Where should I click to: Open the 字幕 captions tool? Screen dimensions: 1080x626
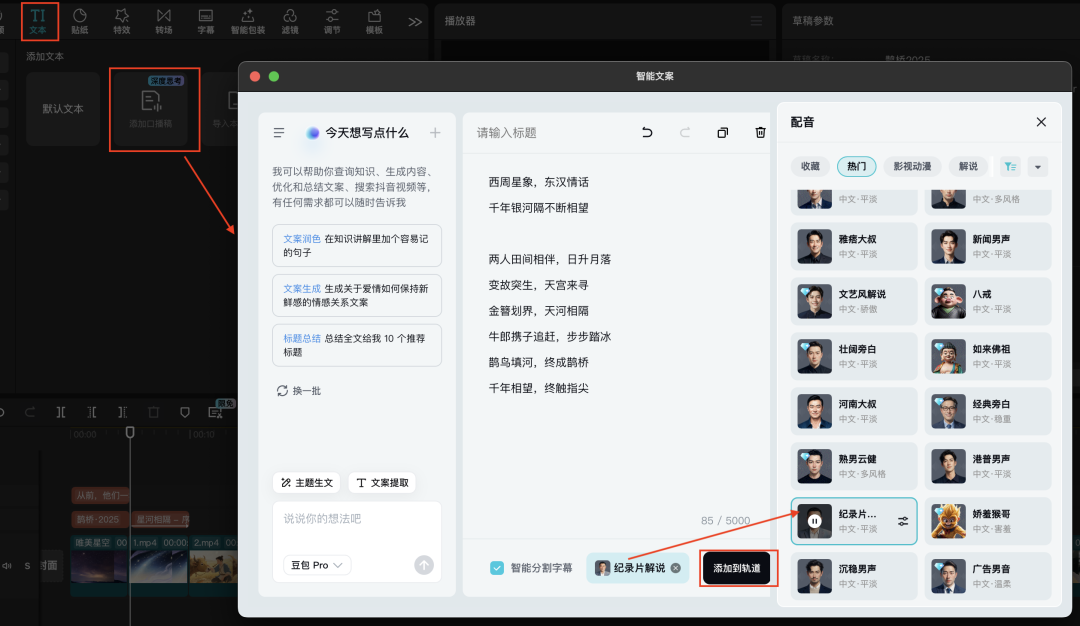pos(208,20)
